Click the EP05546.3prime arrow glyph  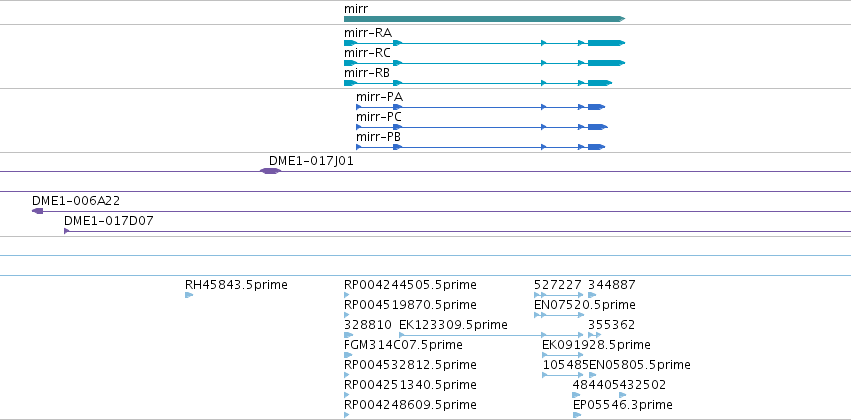(x=577, y=415)
